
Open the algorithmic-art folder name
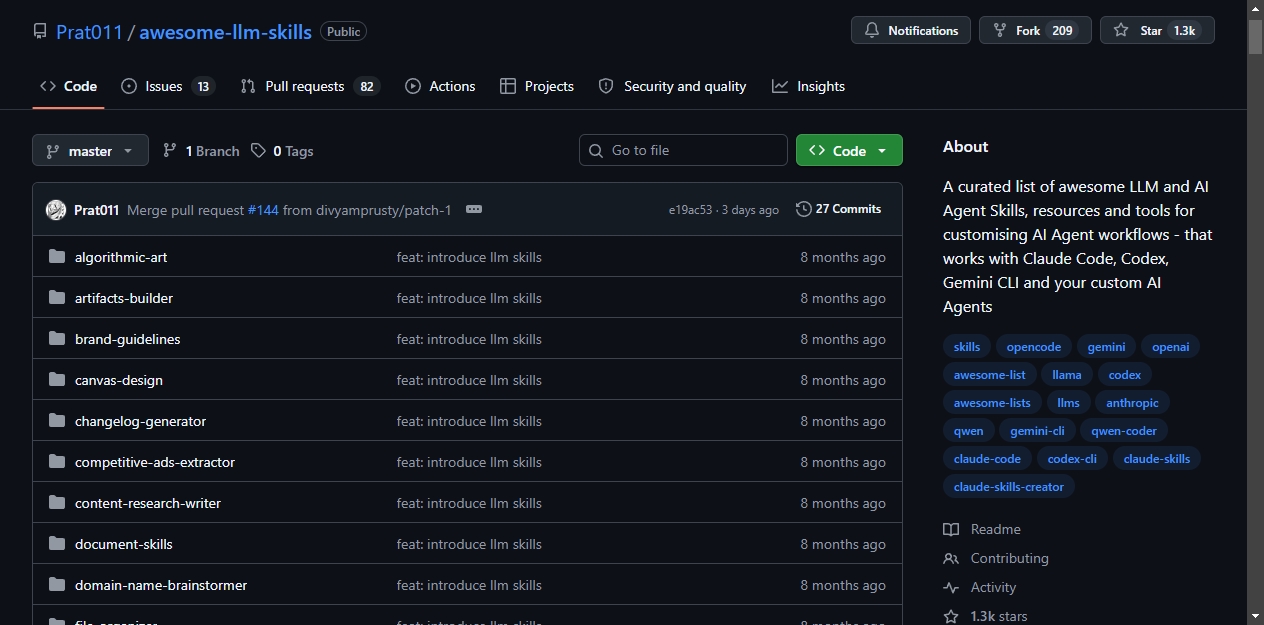click(x=121, y=257)
